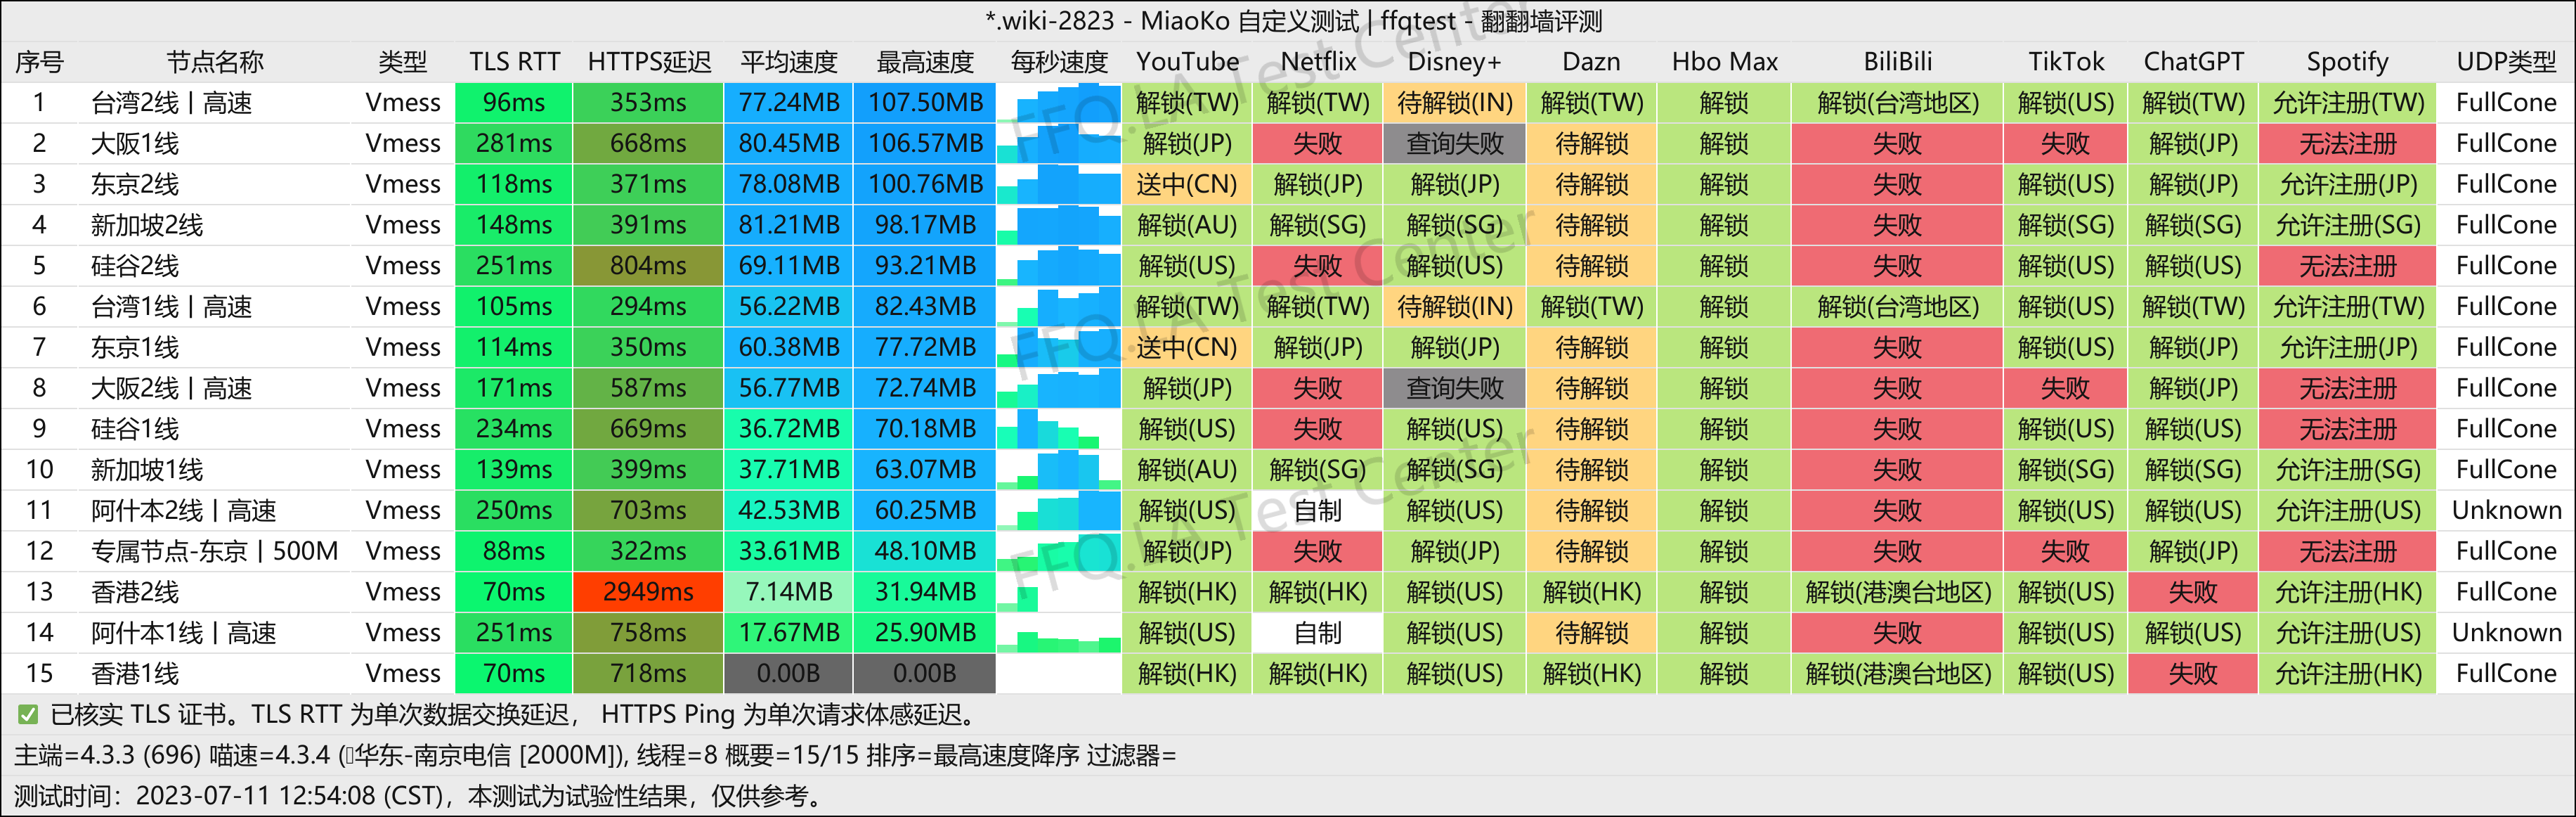2576x817 pixels.
Task: Click the UDP类型 column header
Action: [x=2506, y=62]
